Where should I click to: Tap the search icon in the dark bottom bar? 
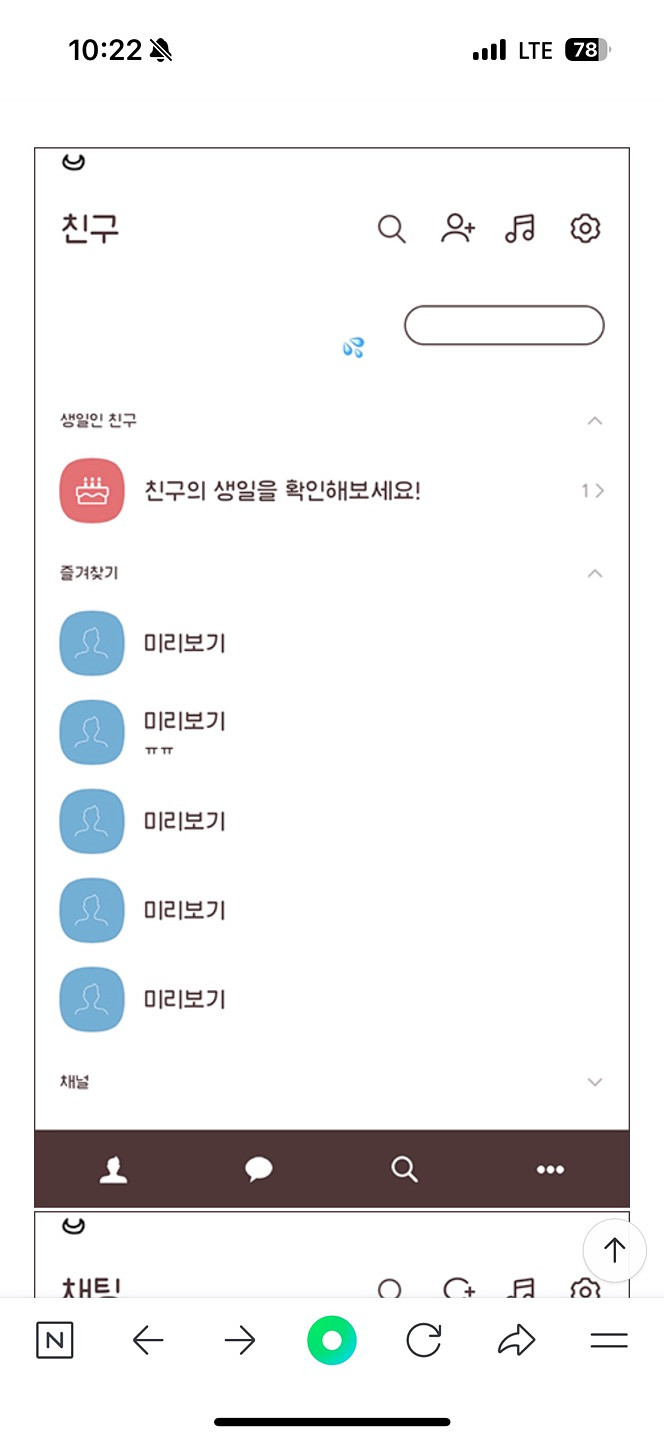pyautogui.click(x=404, y=1169)
